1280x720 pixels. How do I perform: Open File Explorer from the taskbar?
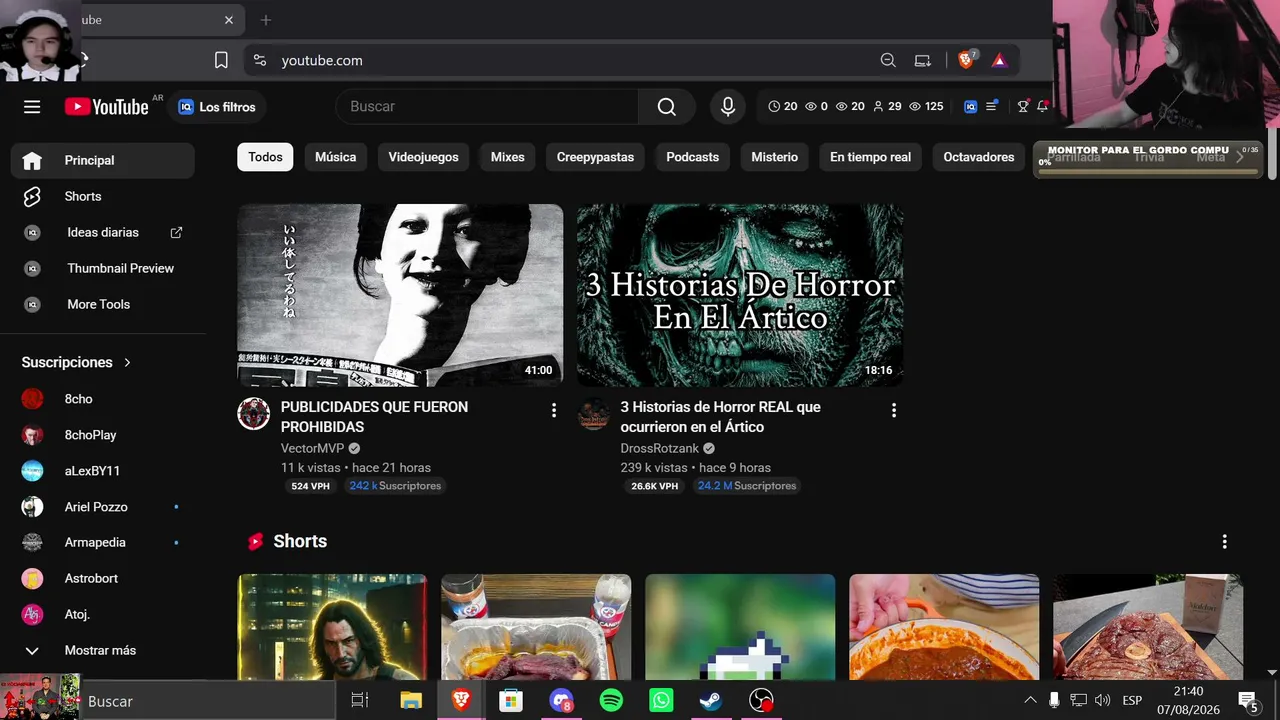tap(411, 701)
